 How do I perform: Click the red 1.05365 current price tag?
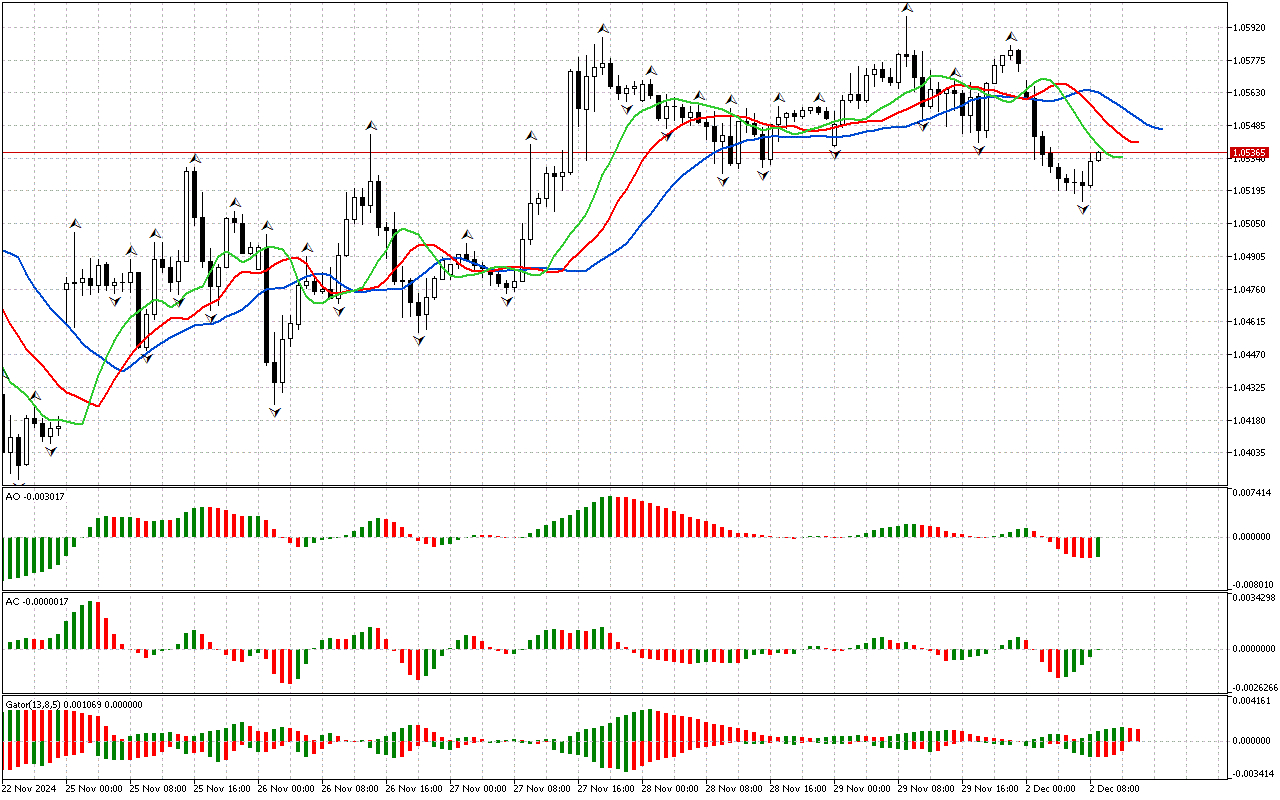pos(1250,153)
